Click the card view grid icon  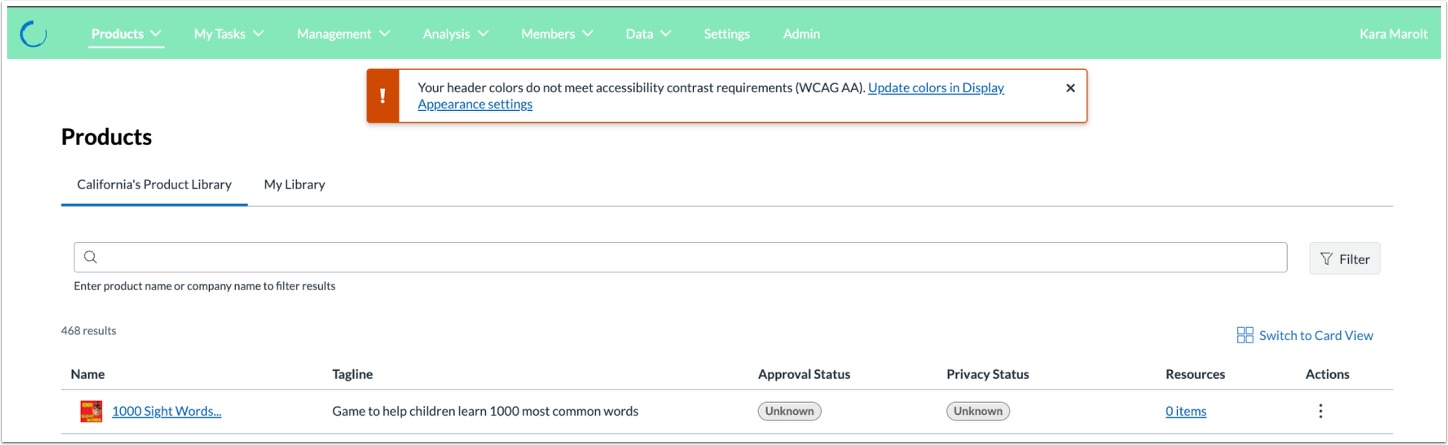click(x=1245, y=335)
